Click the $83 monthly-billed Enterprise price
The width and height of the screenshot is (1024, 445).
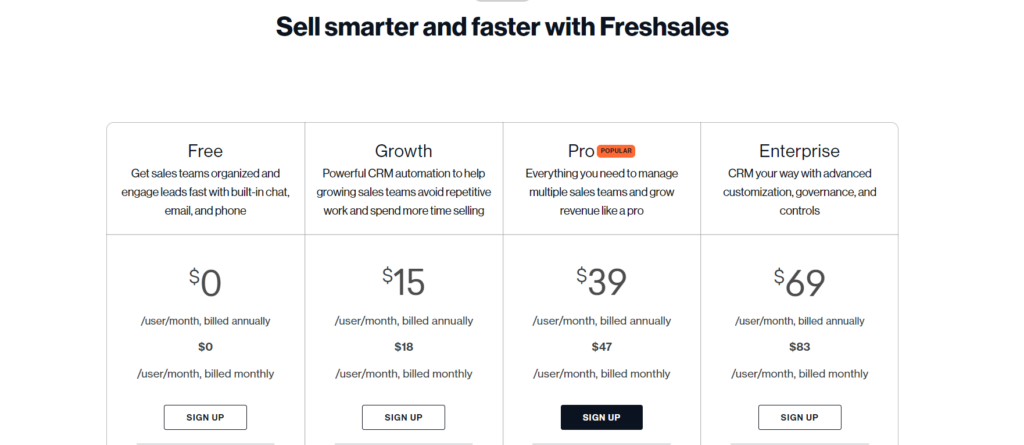(x=799, y=347)
